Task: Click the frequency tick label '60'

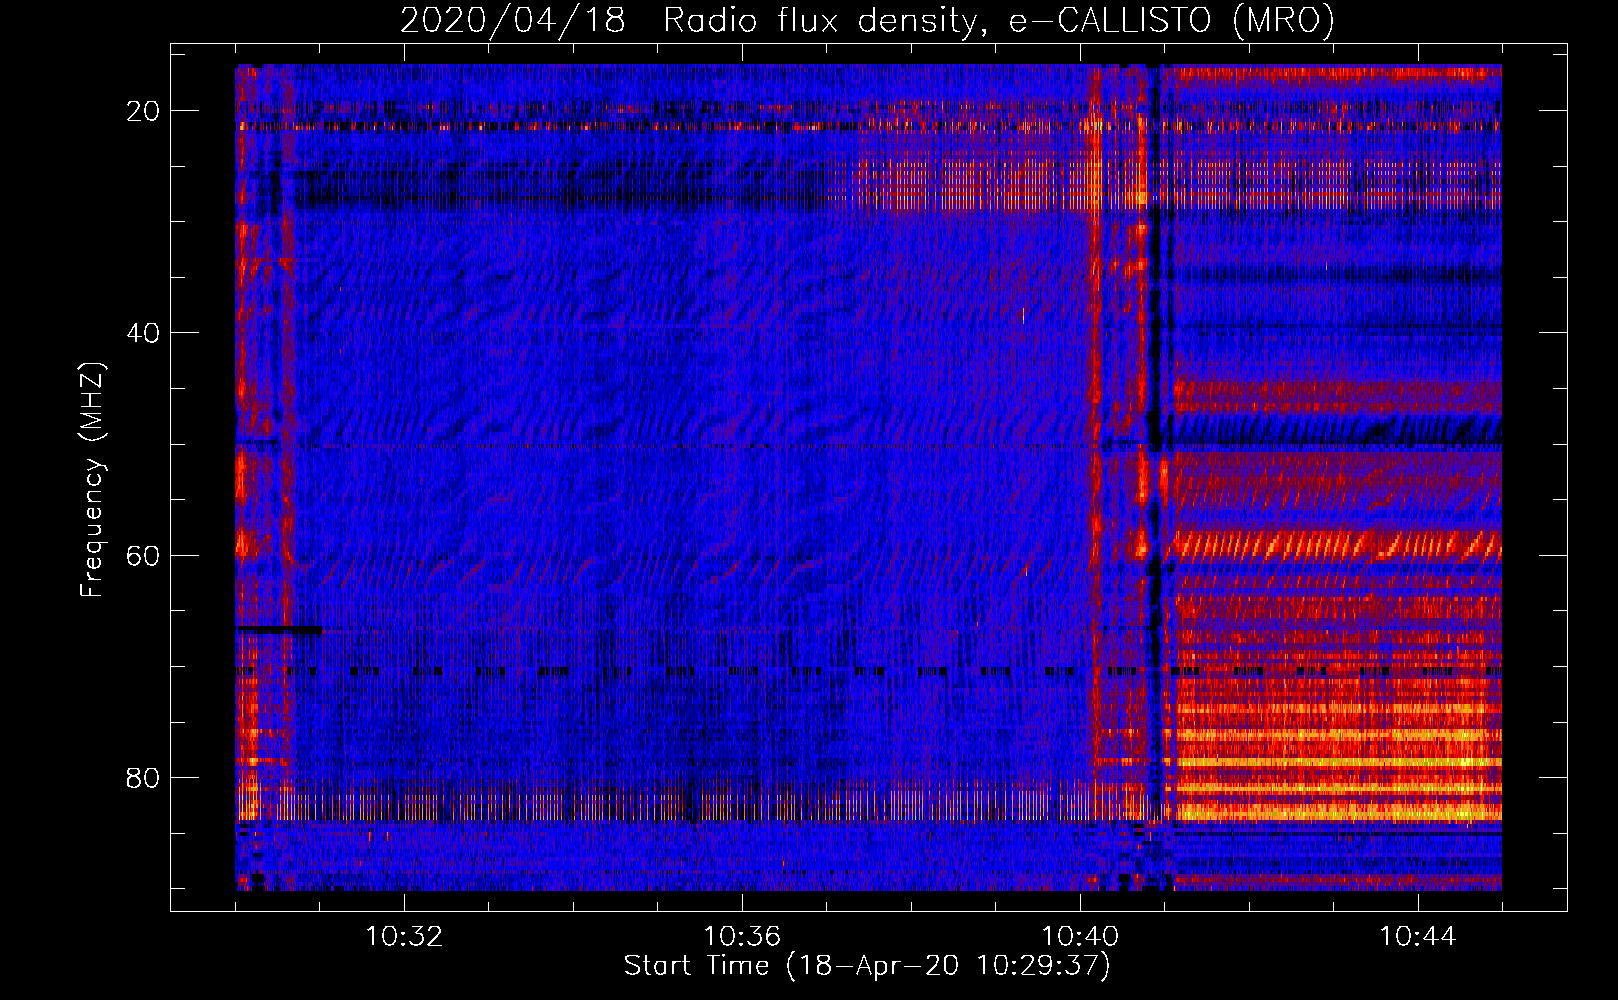Action: click(143, 555)
